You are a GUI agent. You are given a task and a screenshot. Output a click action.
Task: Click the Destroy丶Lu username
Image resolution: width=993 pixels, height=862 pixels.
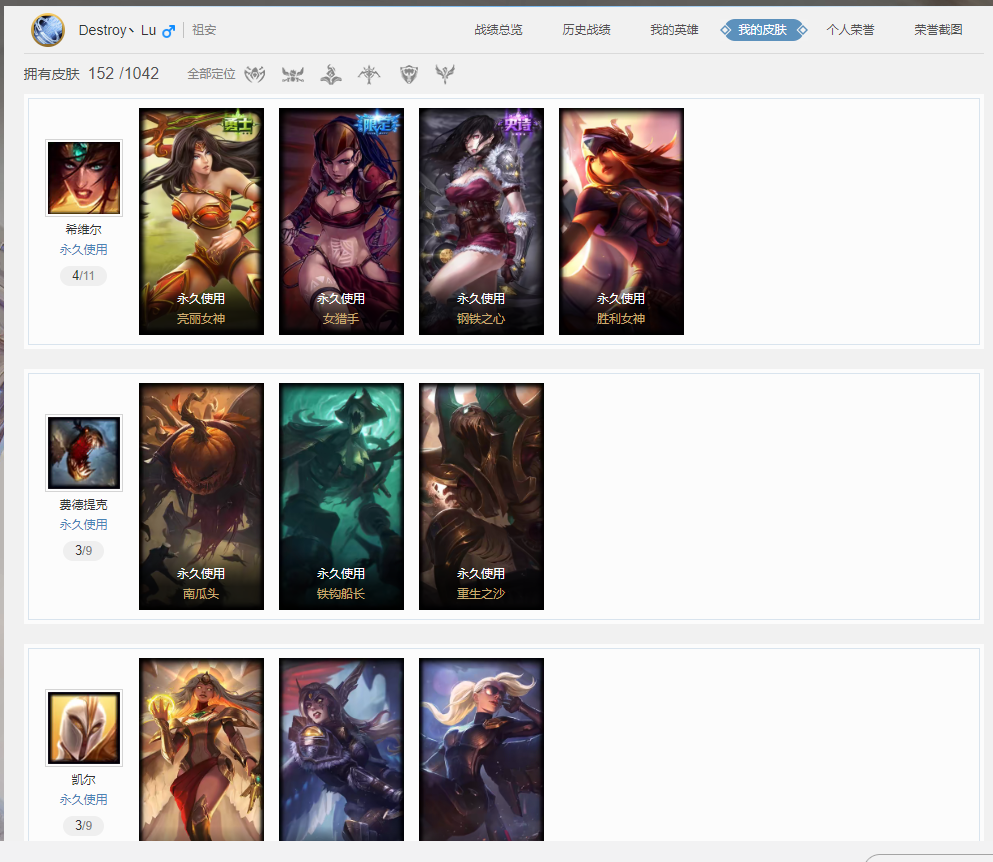117,30
